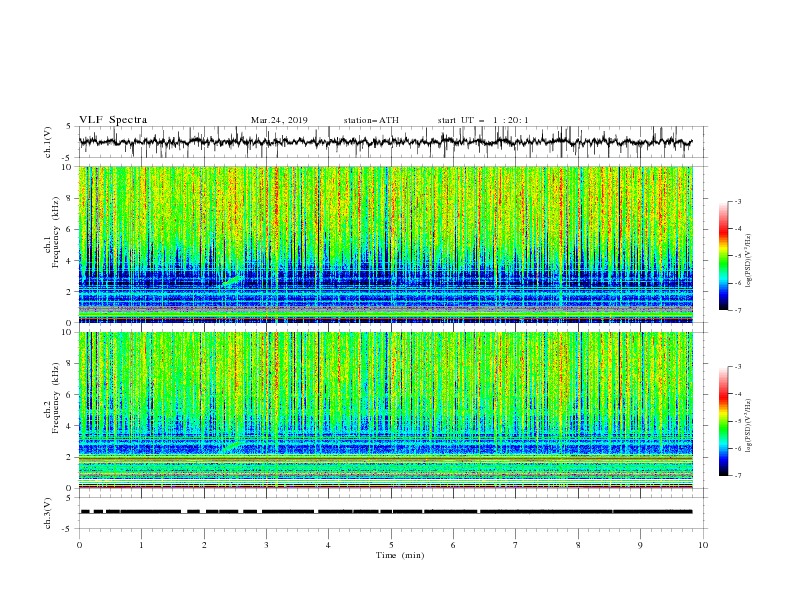This screenshot has height=612, width=792.
Task: Click time axis tick label "6"
Action: pyautogui.click(x=453, y=545)
